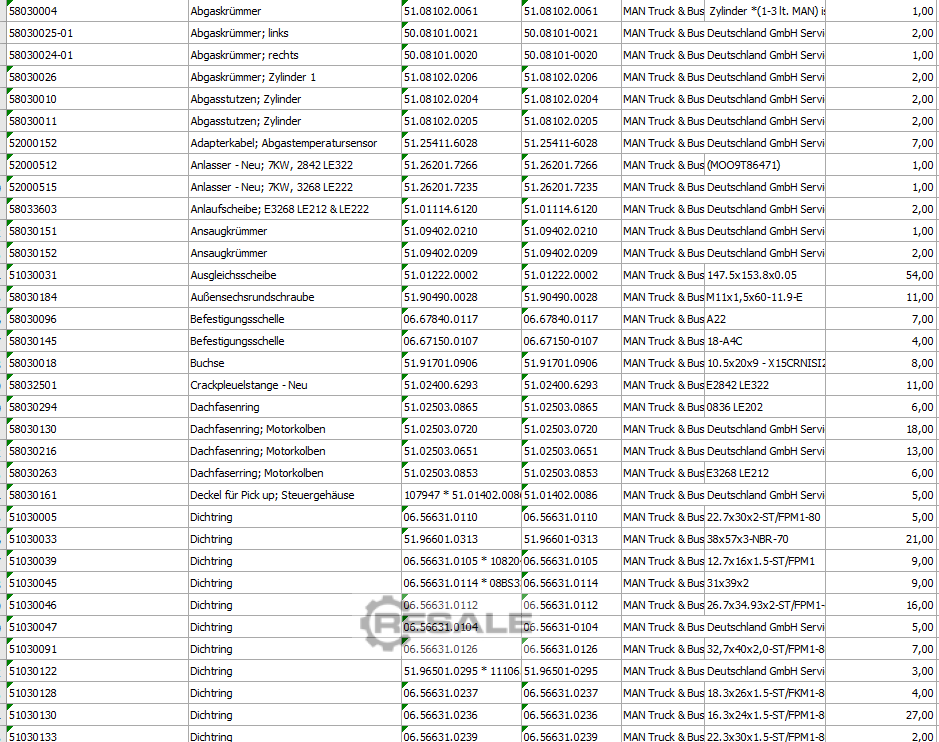Select the 'Ausgleichsscheibe' description cell
The width and height of the screenshot is (939, 742).
point(294,275)
